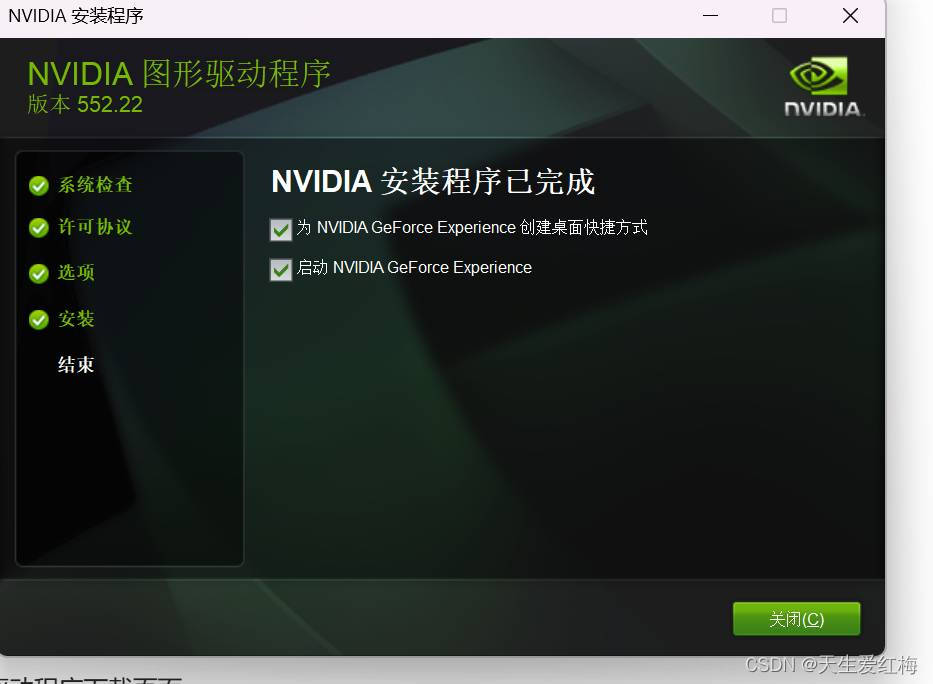
Task: Click the 版本 552.22 version text
Action: point(85,105)
